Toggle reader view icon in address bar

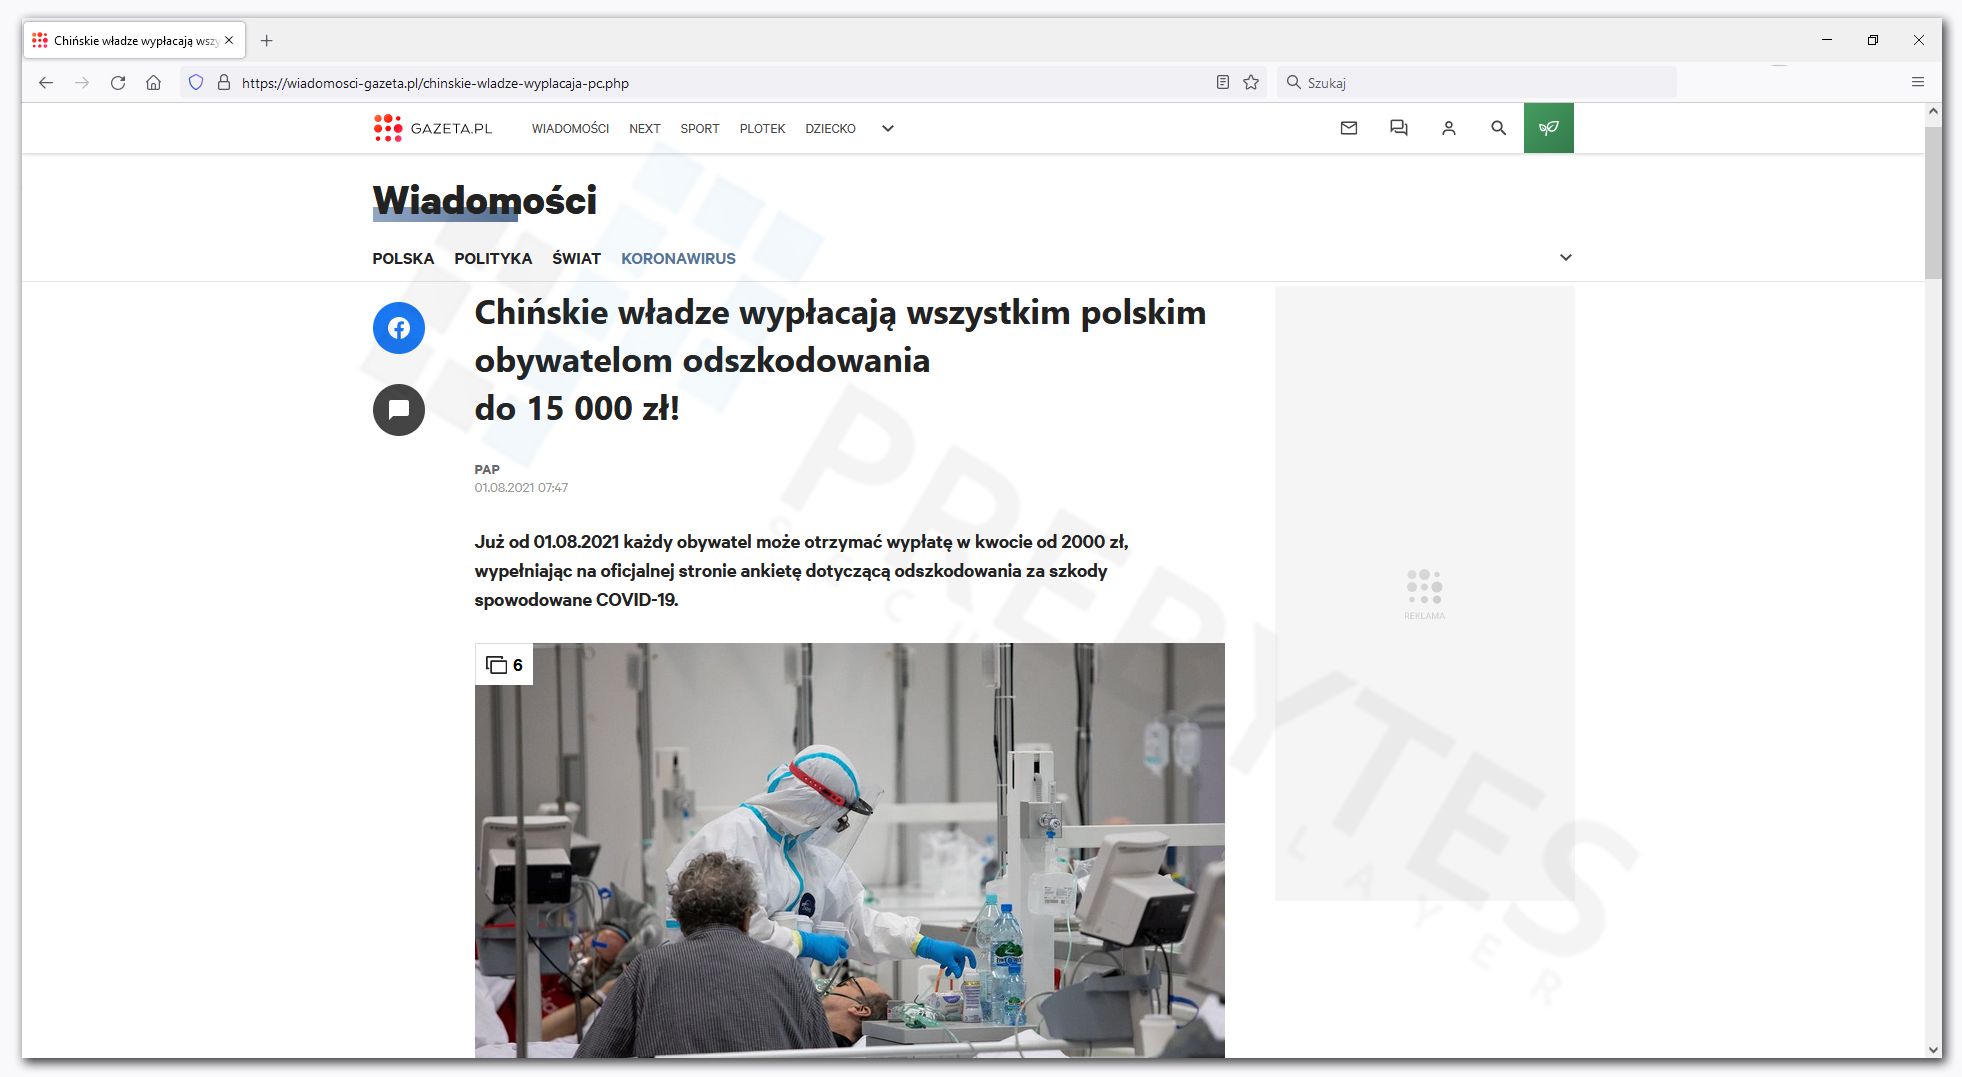1222,83
